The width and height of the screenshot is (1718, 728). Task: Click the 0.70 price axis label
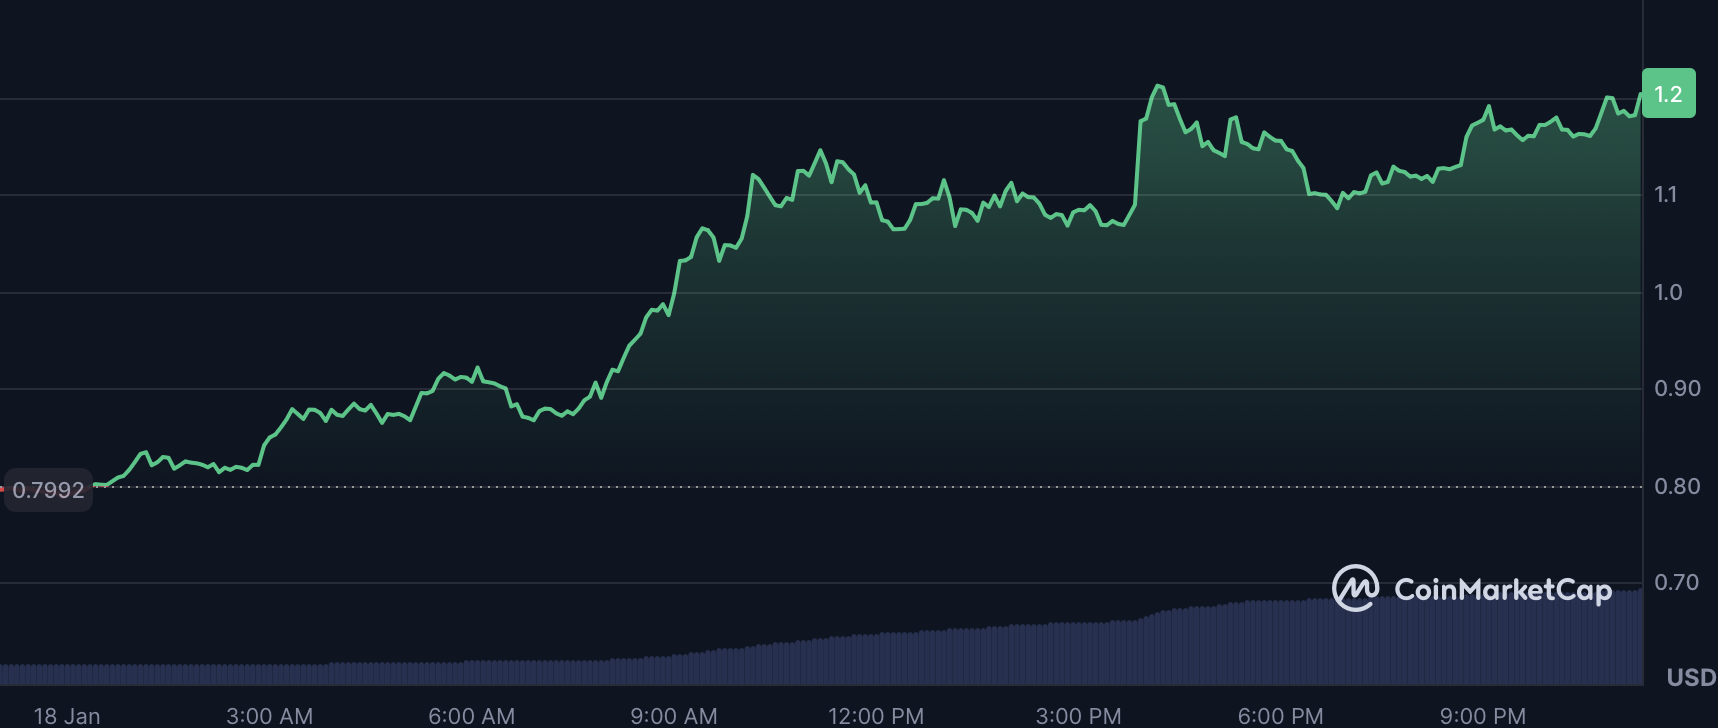tap(1676, 582)
